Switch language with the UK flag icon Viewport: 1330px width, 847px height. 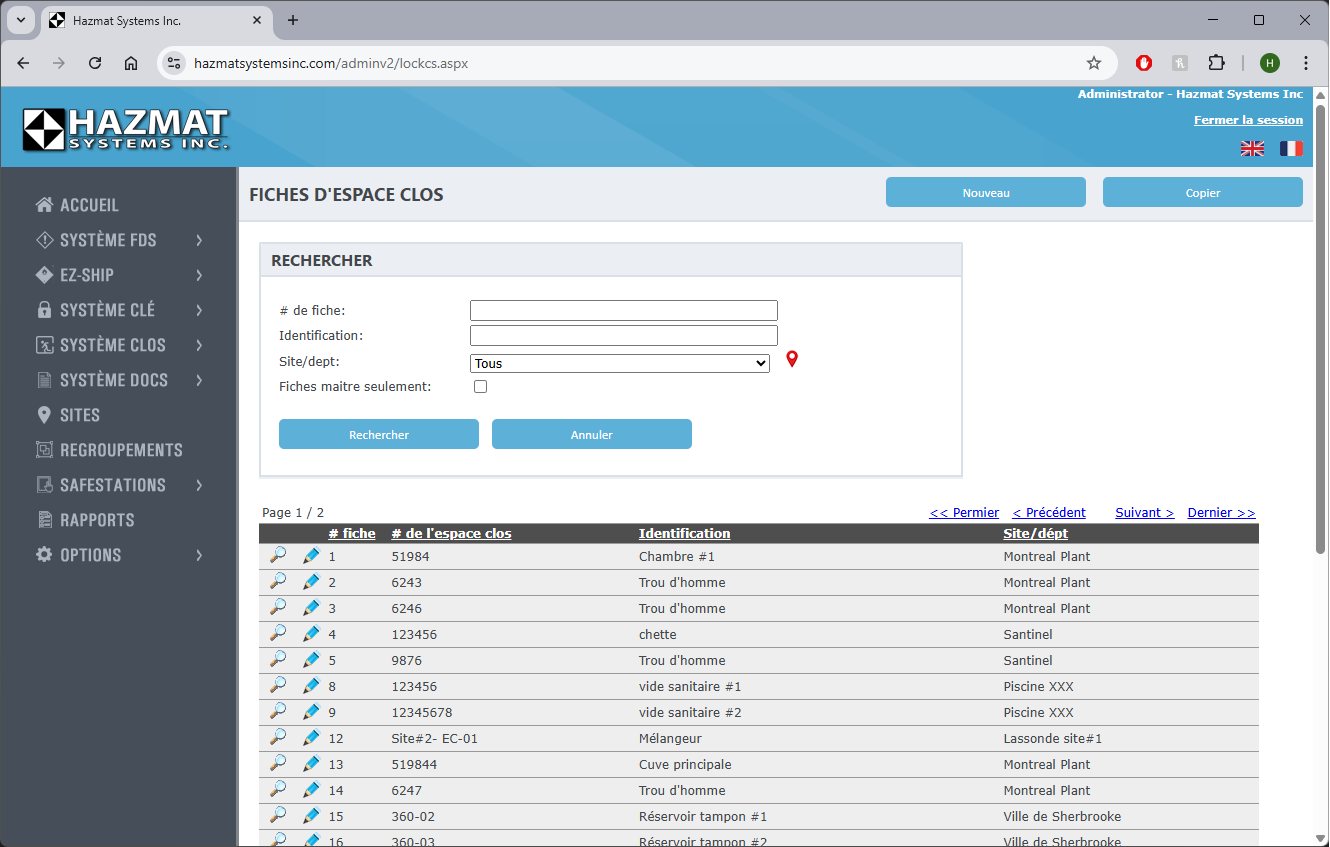[1252, 148]
